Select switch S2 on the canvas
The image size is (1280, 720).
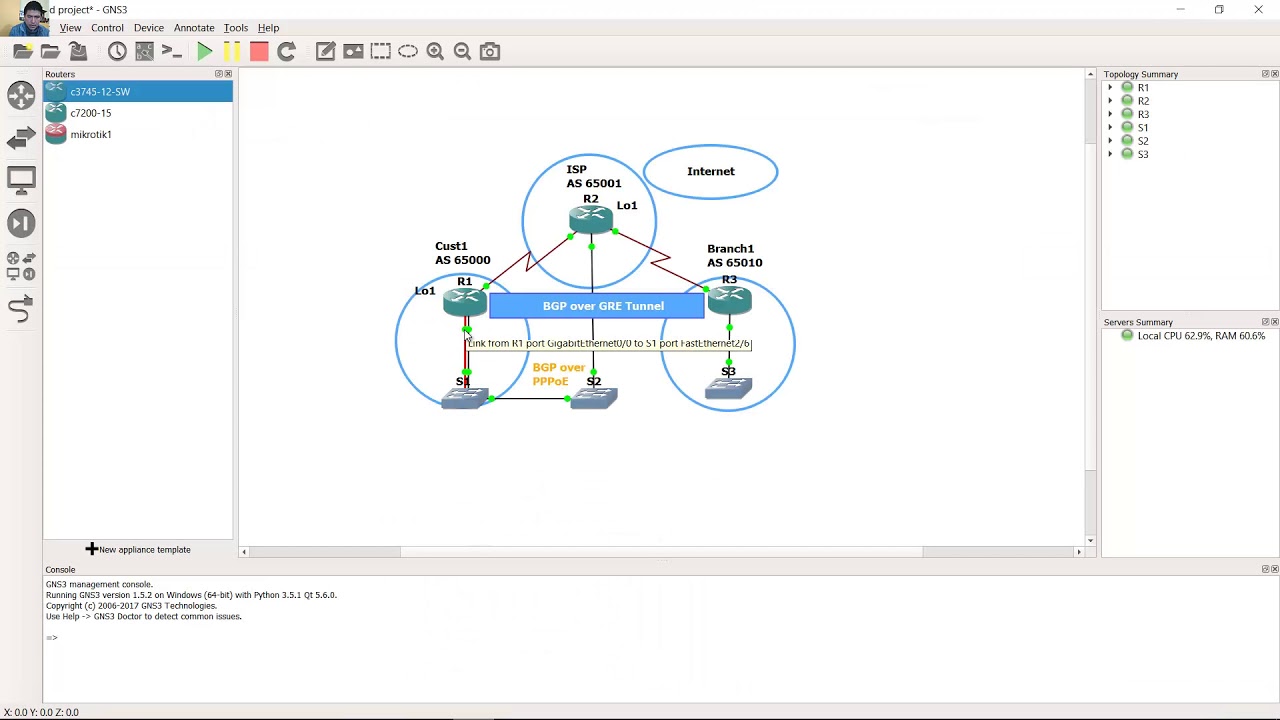[x=594, y=398]
